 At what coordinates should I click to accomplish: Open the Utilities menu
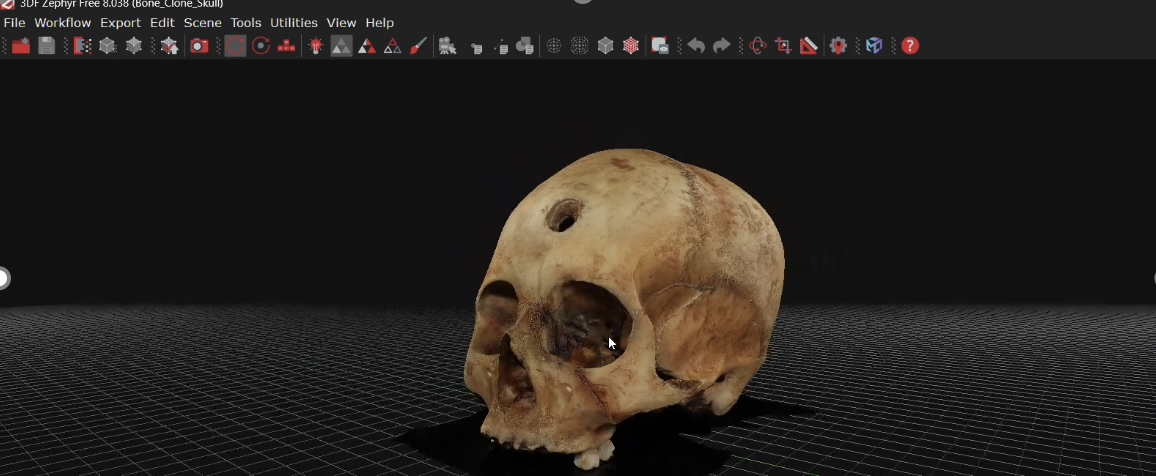point(294,22)
